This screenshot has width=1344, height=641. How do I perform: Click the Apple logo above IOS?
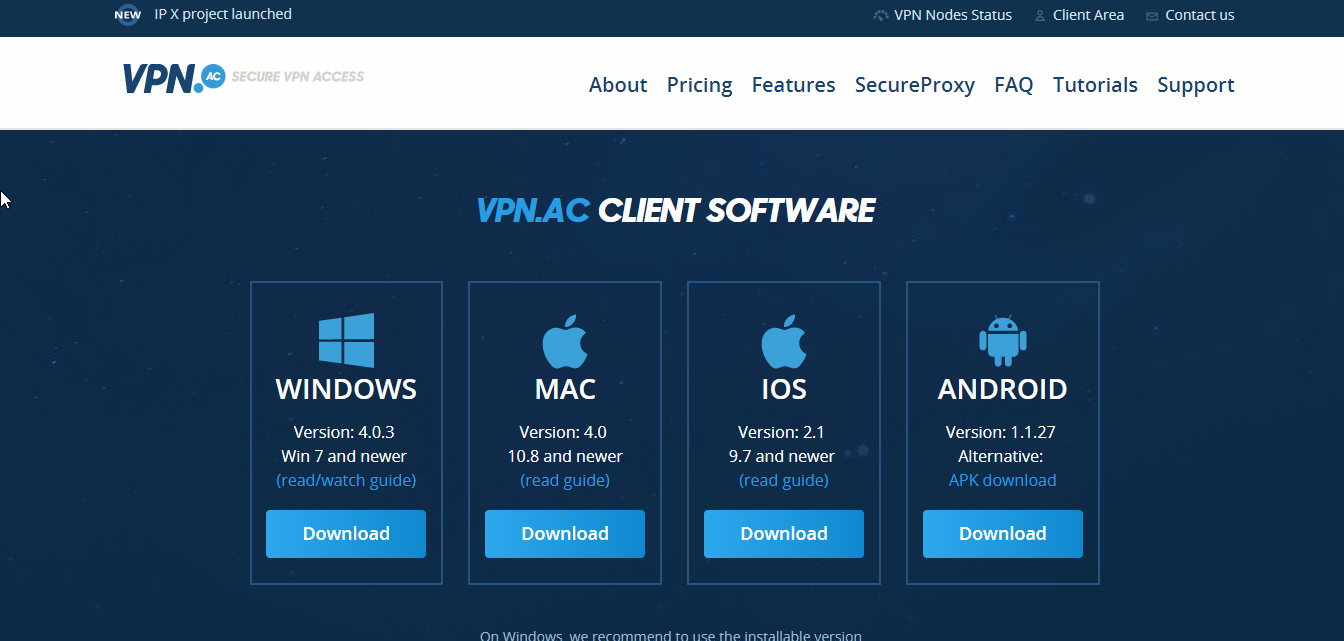784,342
